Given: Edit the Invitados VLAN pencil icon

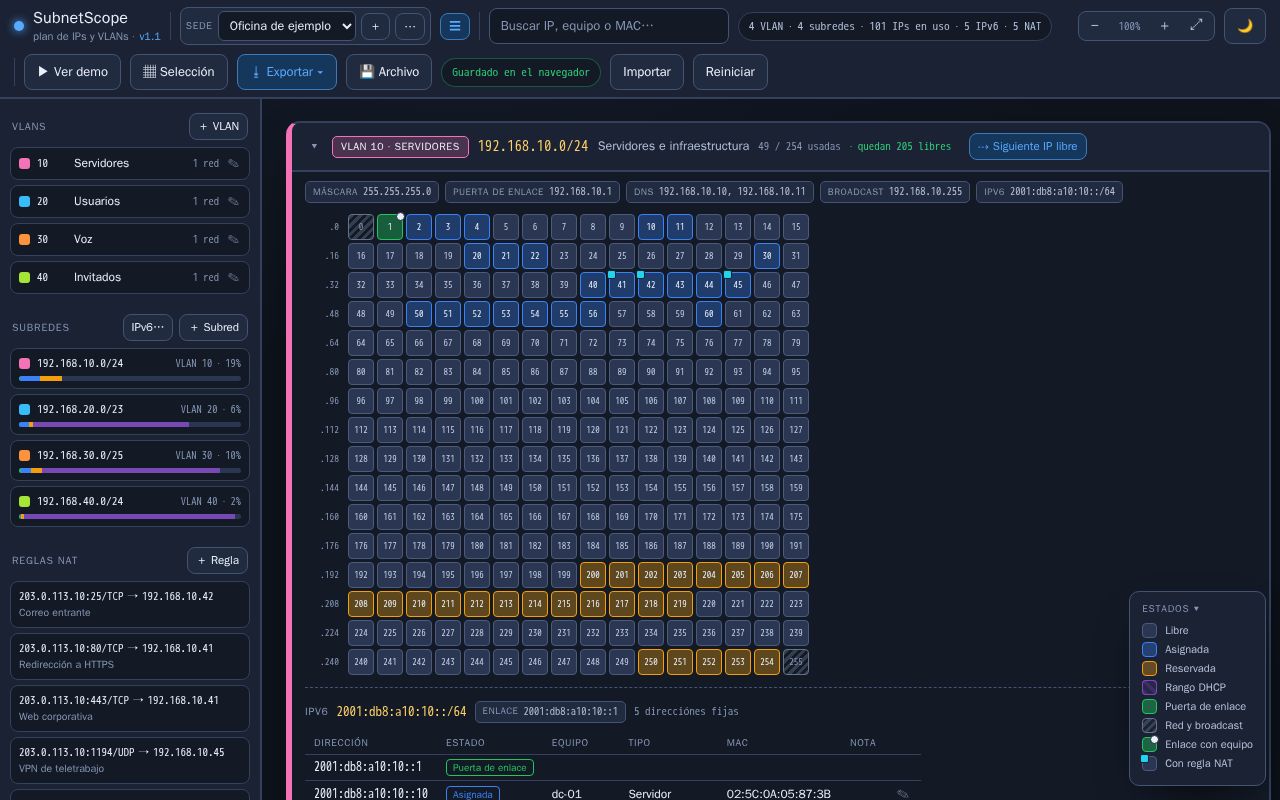Looking at the screenshot, I should point(233,277).
